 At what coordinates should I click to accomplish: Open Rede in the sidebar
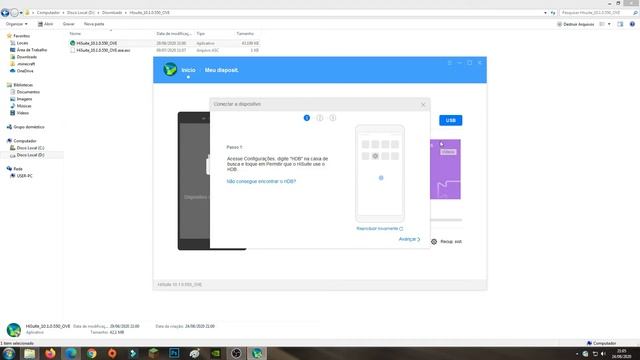pos(18,169)
